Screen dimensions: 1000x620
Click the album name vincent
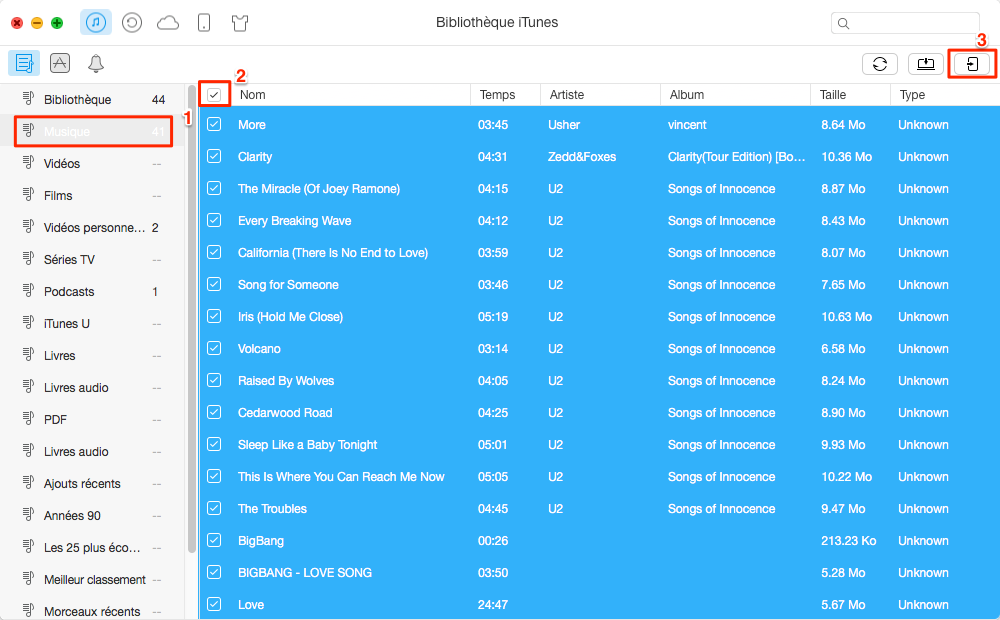pos(687,125)
